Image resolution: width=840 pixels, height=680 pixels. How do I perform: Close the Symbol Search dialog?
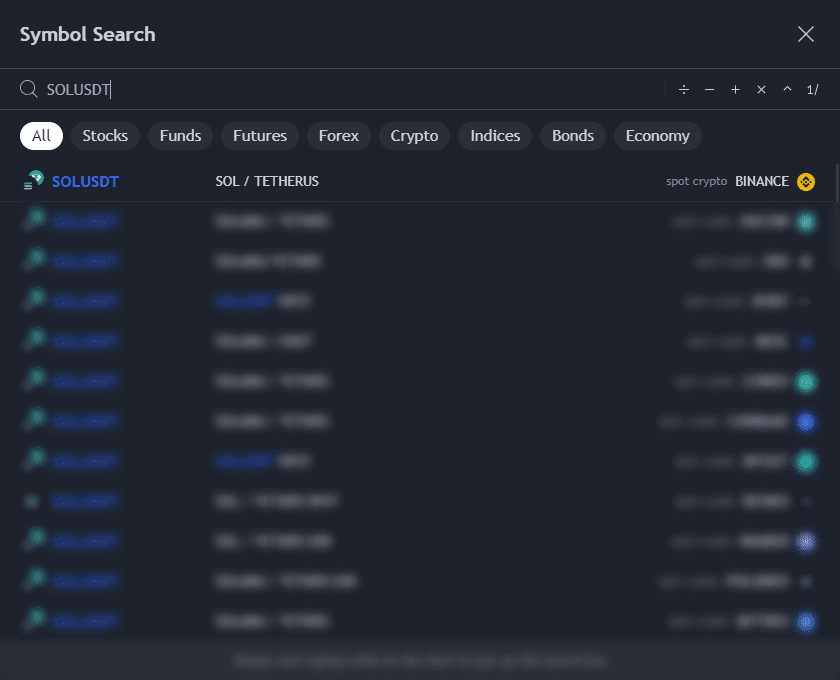click(806, 34)
